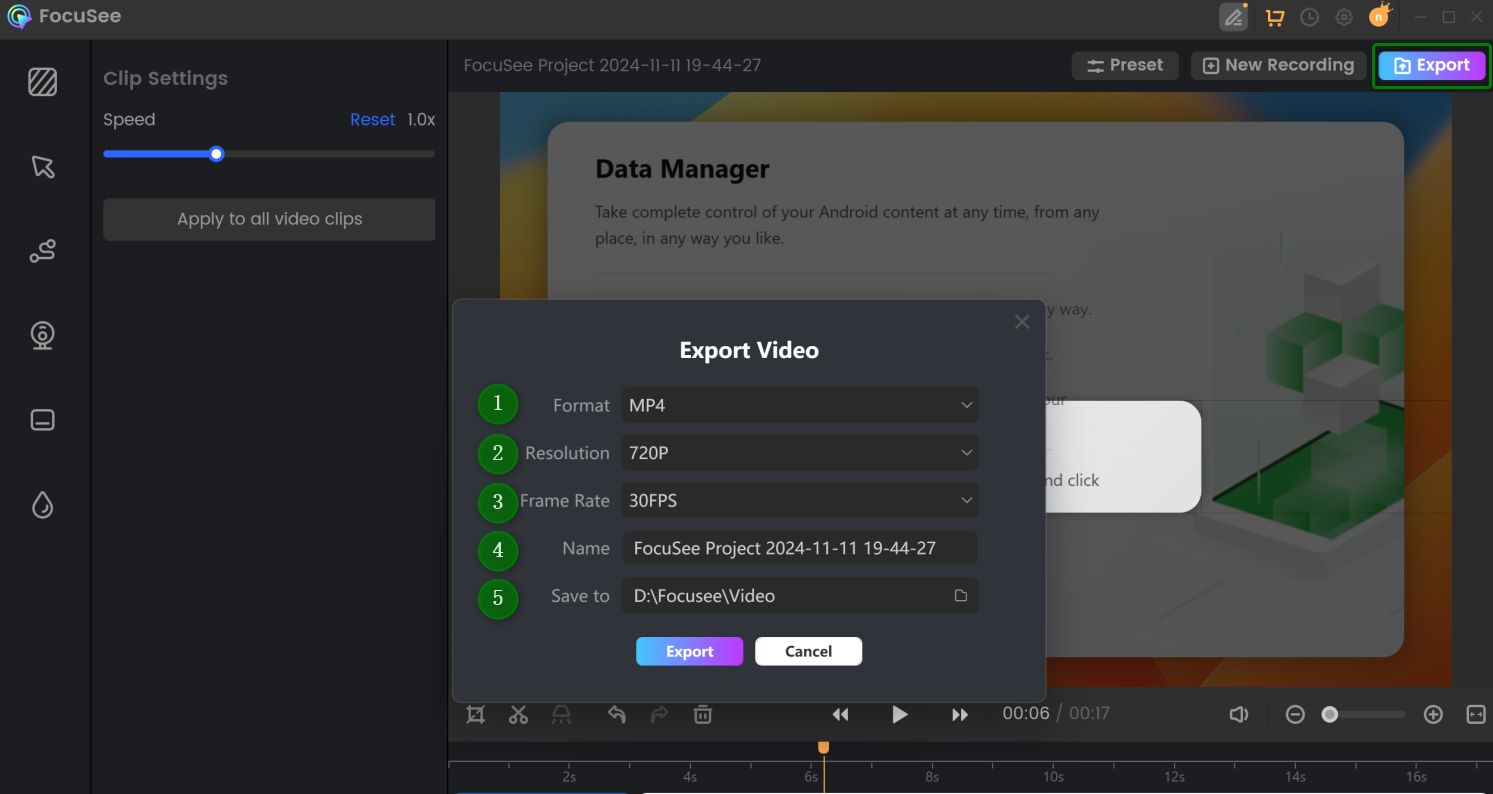Open the history clock icon
This screenshot has height=794, width=1493.
pos(1309,17)
